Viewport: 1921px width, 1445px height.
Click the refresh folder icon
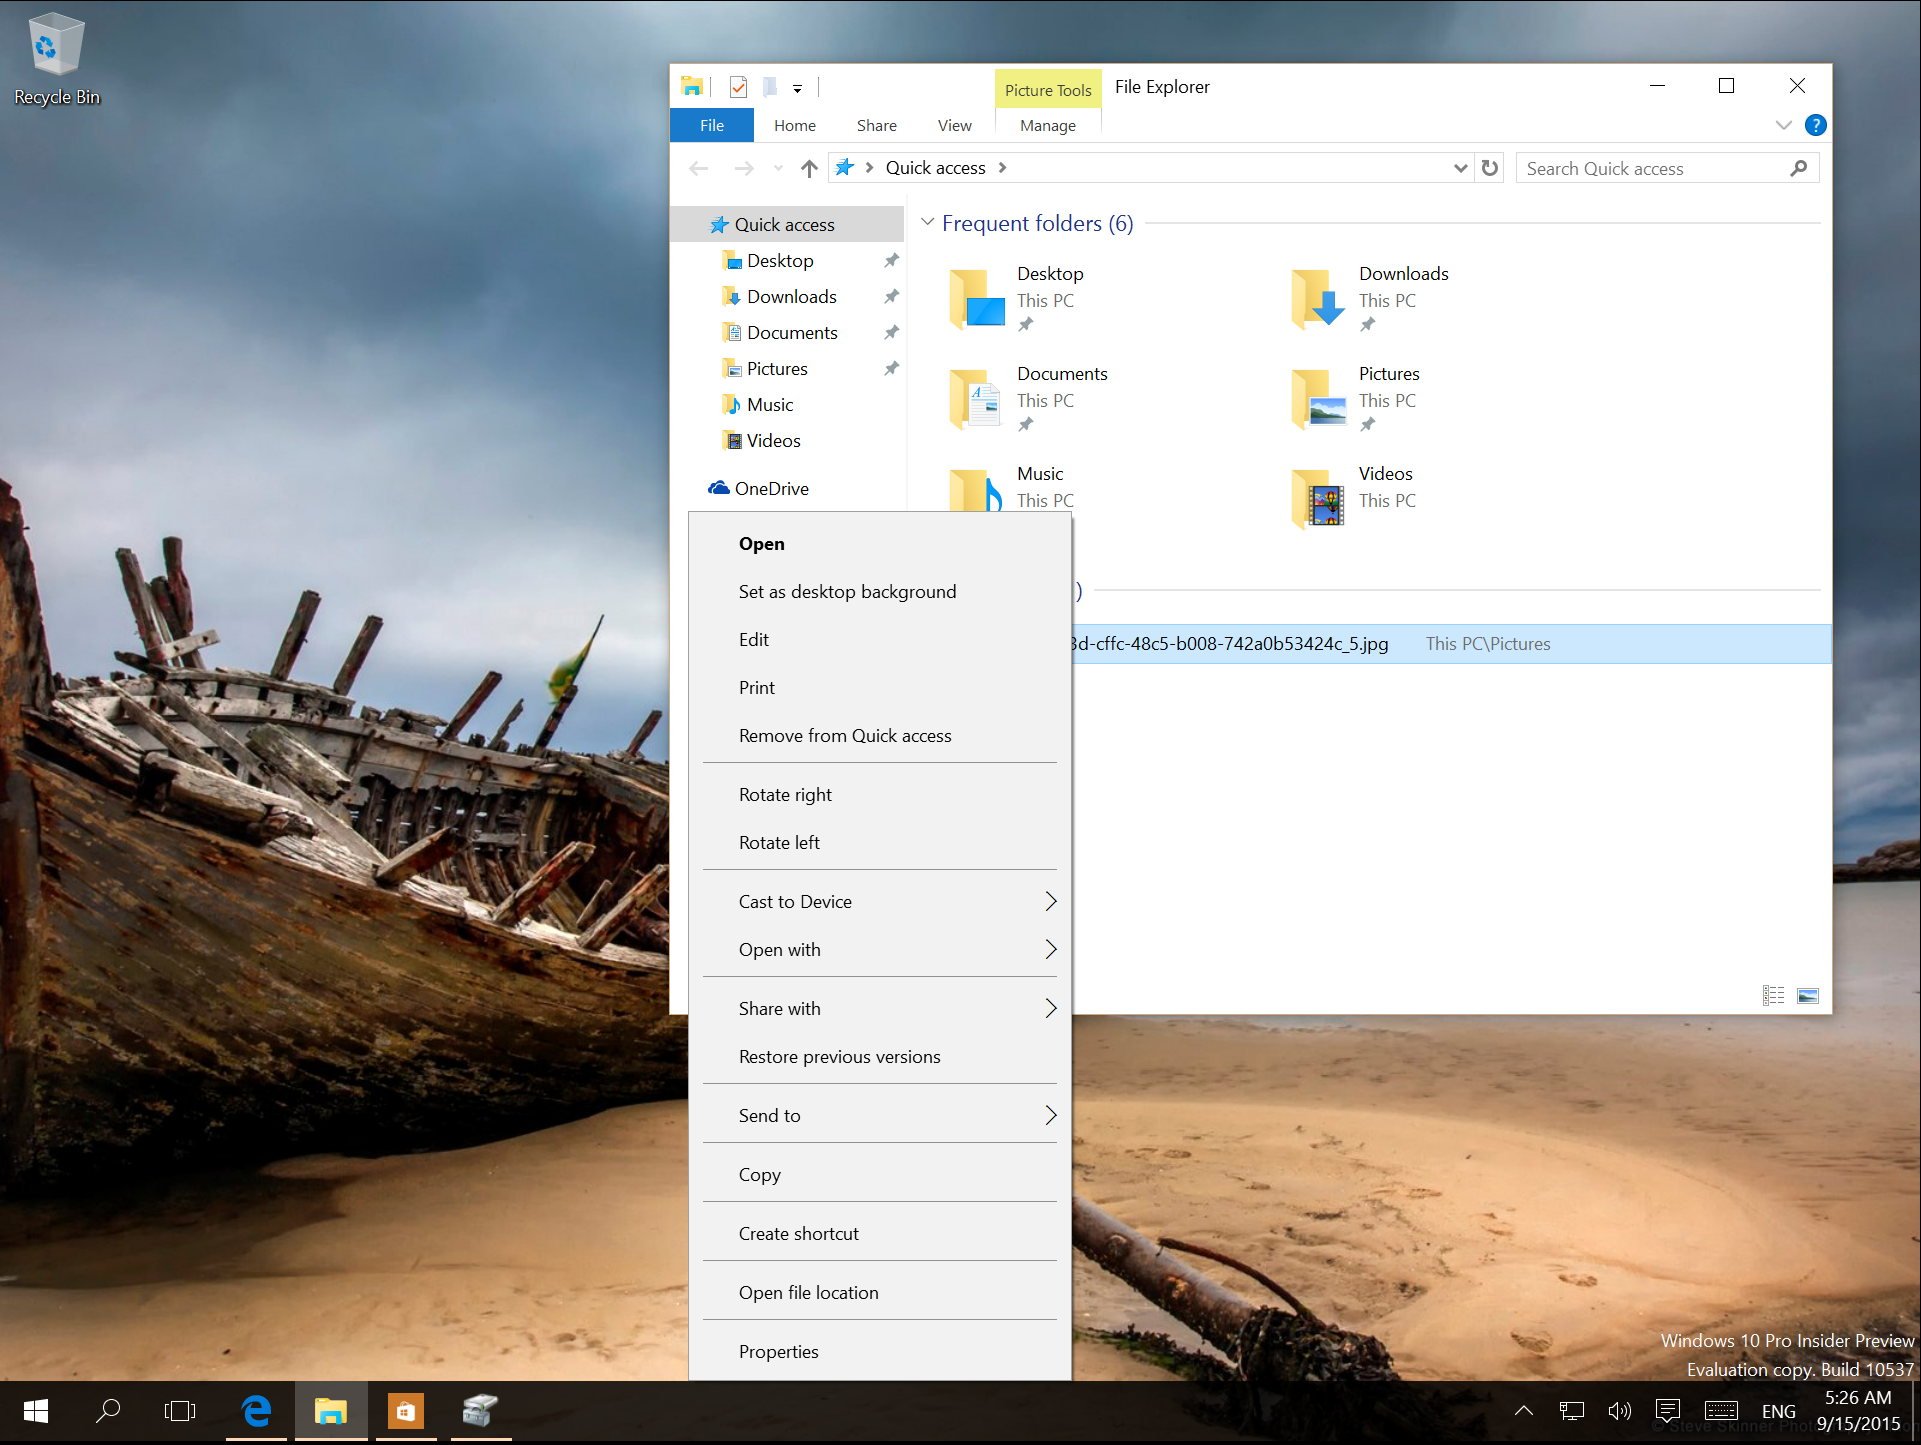pyautogui.click(x=1490, y=167)
